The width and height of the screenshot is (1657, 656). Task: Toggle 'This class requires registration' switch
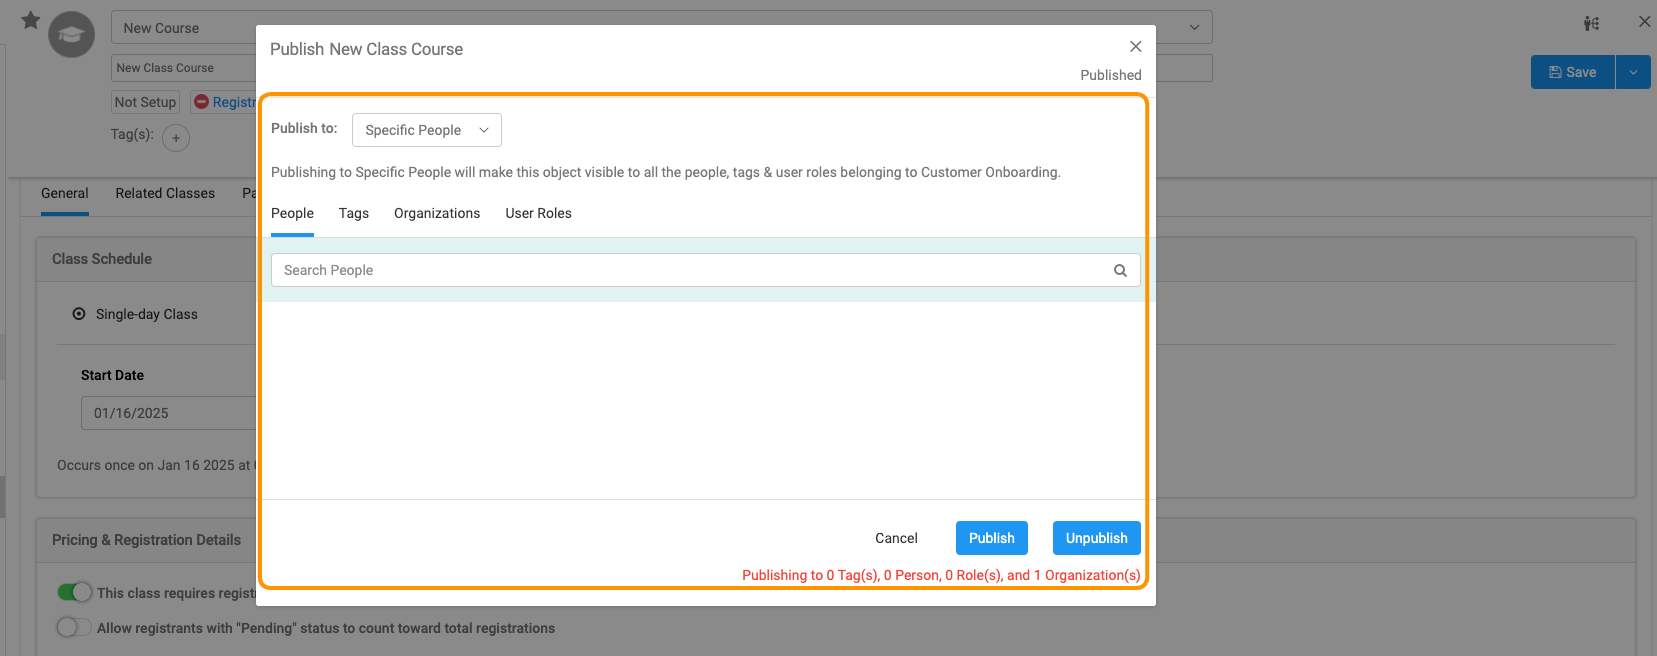(x=75, y=592)
